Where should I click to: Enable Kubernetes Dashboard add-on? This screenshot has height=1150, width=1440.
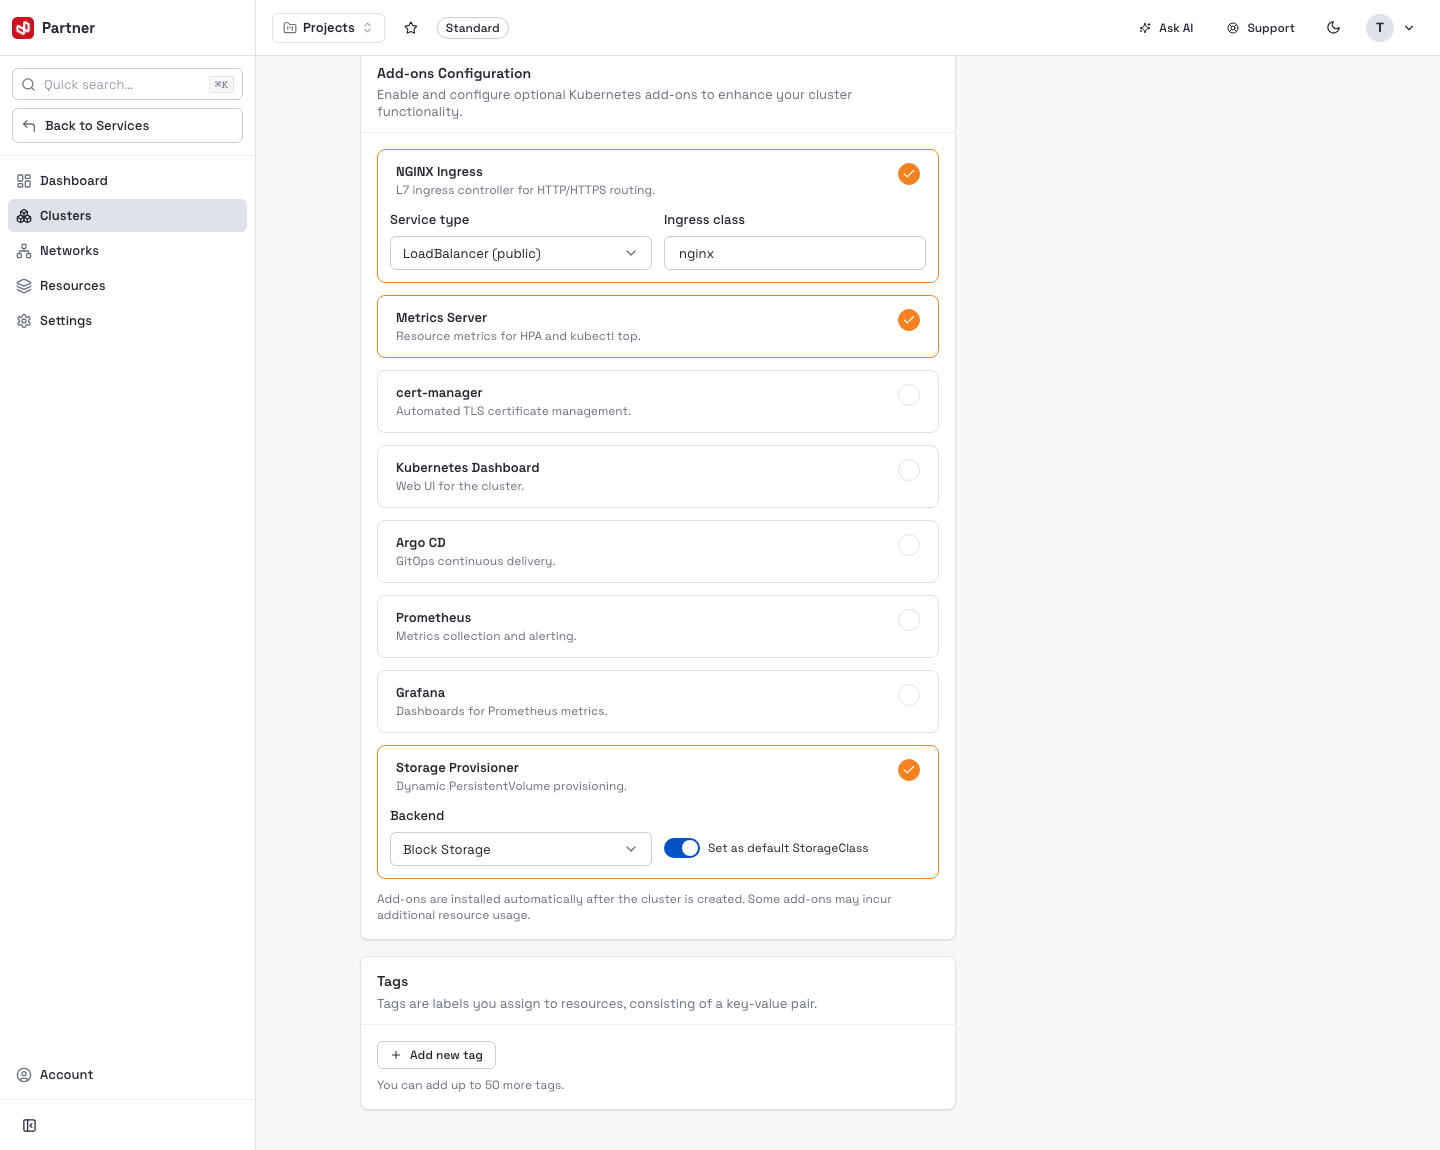909,470
